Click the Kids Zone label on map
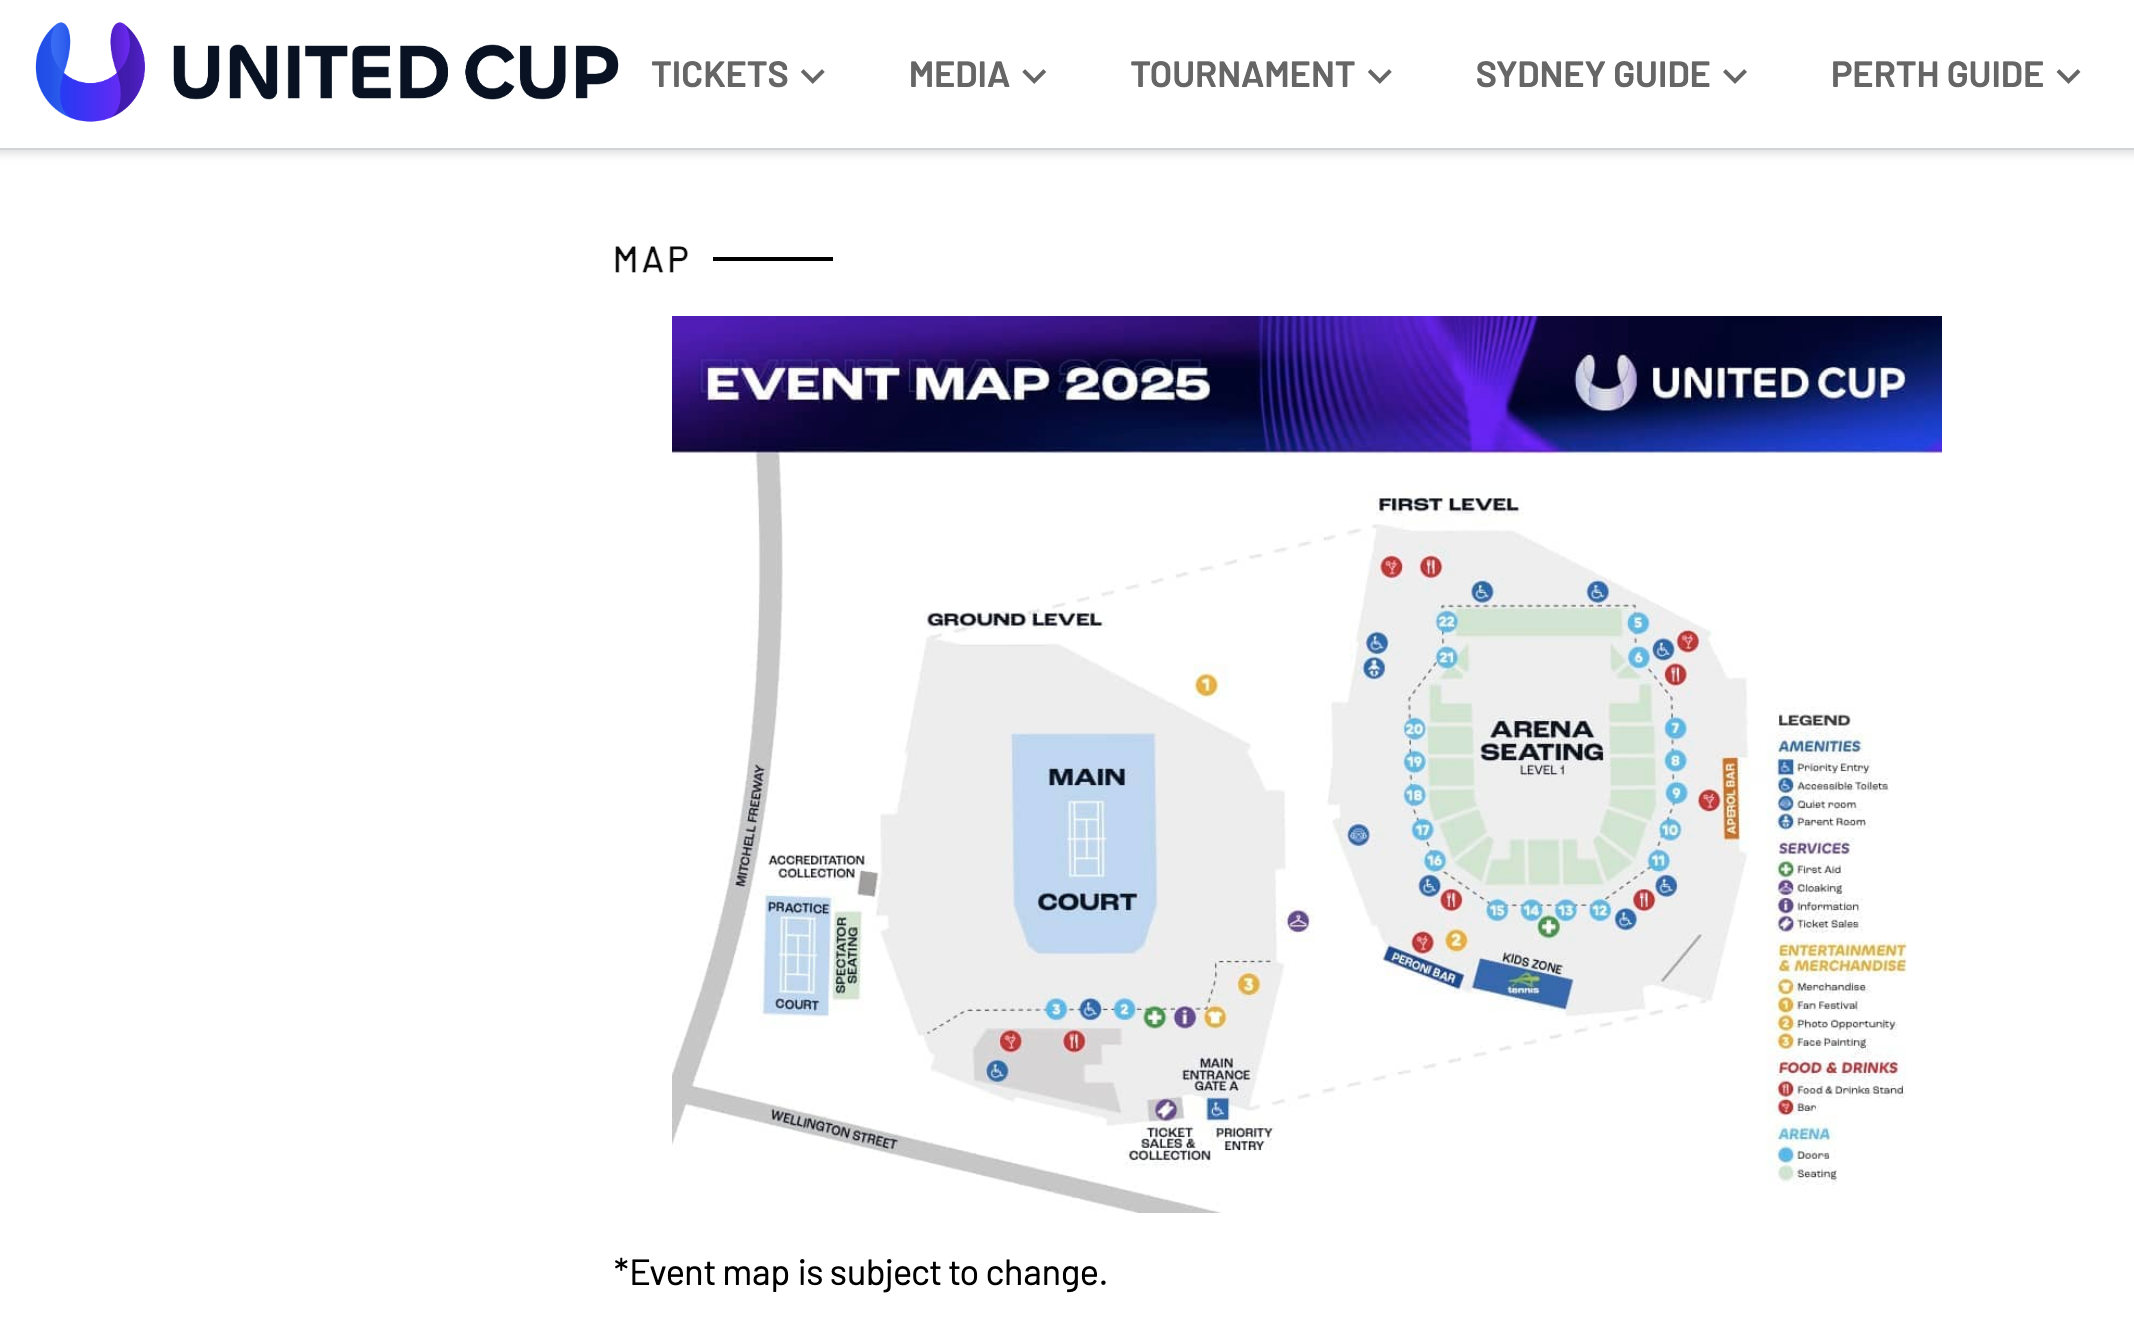The width and height of the screenshot is (2134, 1340). click(x=1531, y=963)
